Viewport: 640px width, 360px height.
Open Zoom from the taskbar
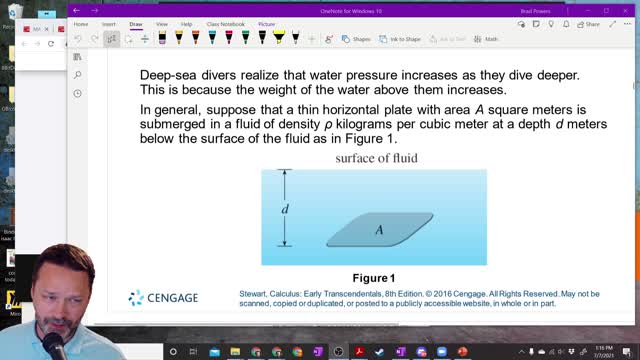click(x=442, y=351)
